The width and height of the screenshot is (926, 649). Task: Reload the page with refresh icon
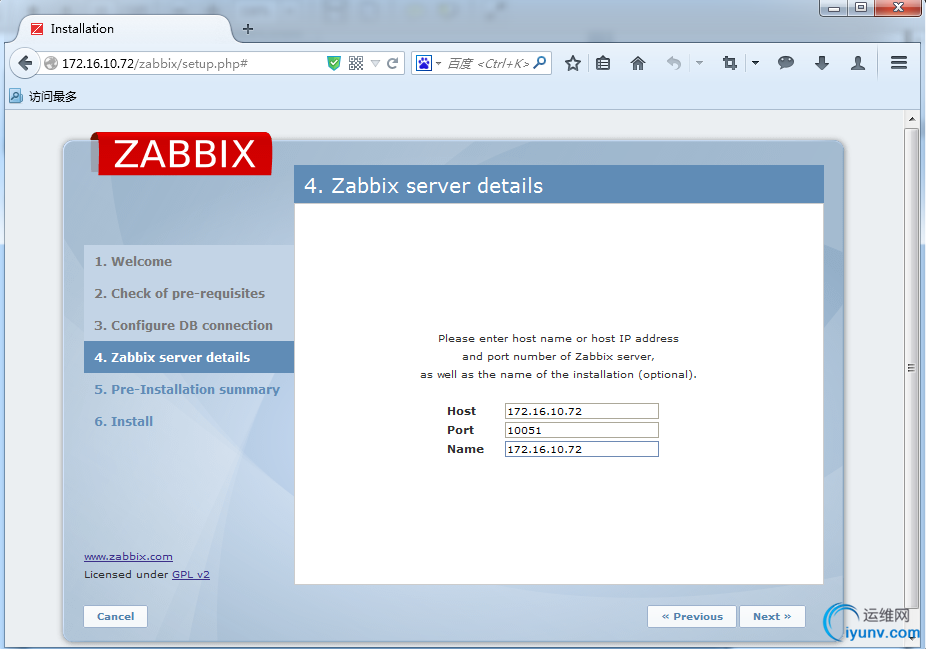[x=392, y=63]
